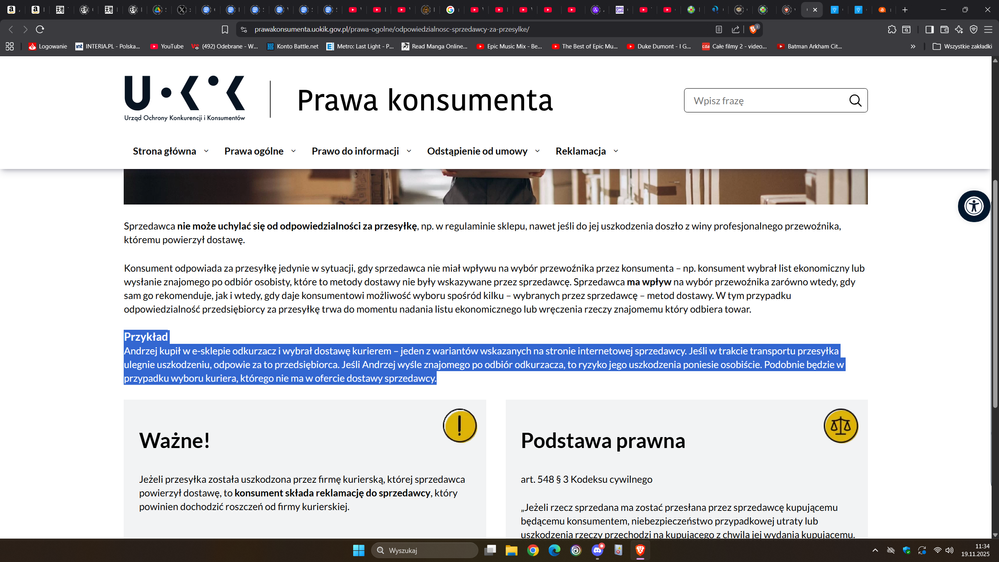This screenshot has width=999, height=562.
Task: Open the Windows Start menu
Action: (359, 551)
